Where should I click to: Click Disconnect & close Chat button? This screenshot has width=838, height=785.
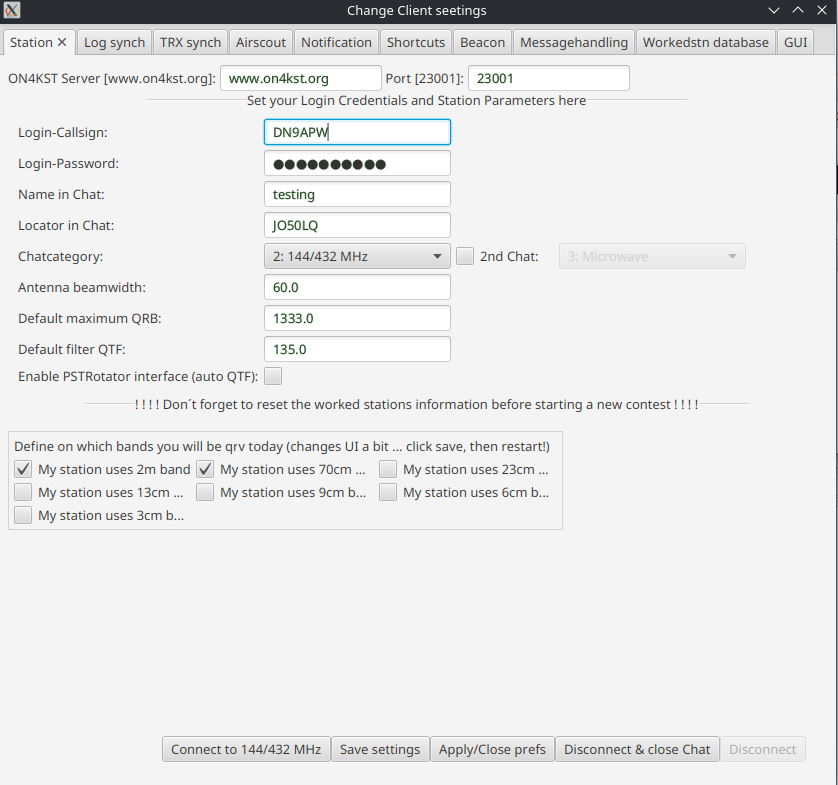coord(637,749)
